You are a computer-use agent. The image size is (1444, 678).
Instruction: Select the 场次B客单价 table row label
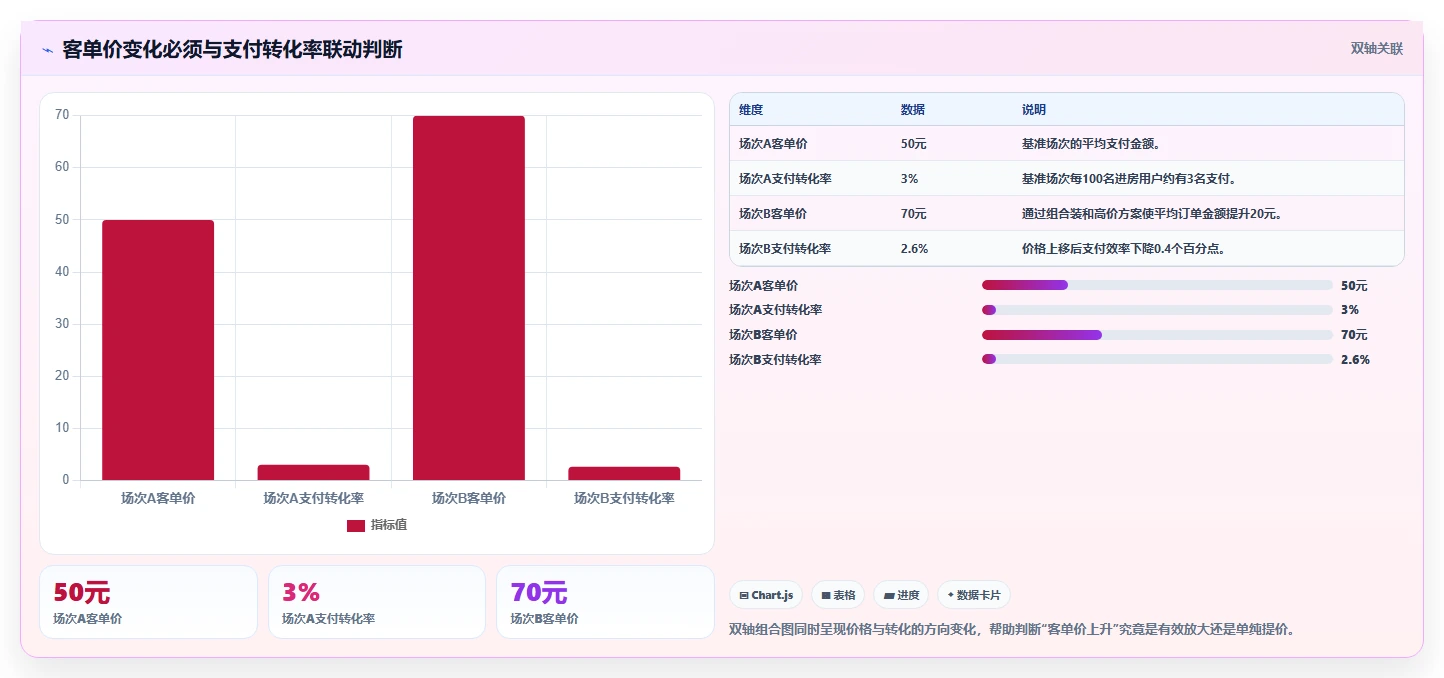tap(773, 214)
